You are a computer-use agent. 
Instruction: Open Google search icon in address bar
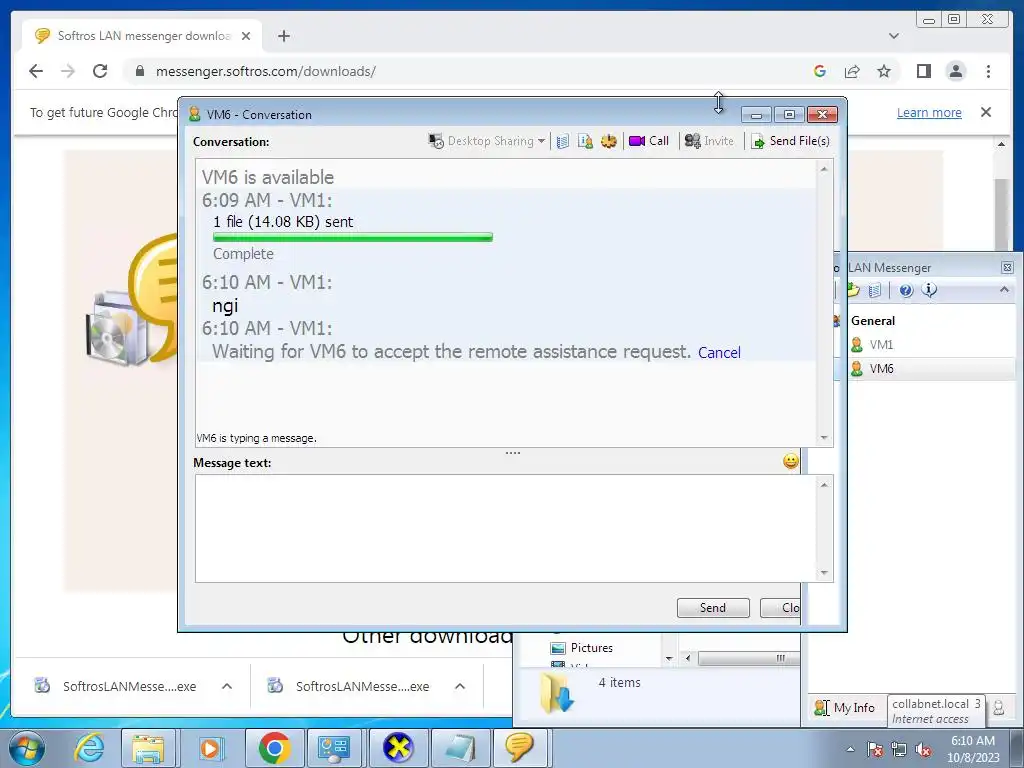pyautogui.click(x=820, y=71)
